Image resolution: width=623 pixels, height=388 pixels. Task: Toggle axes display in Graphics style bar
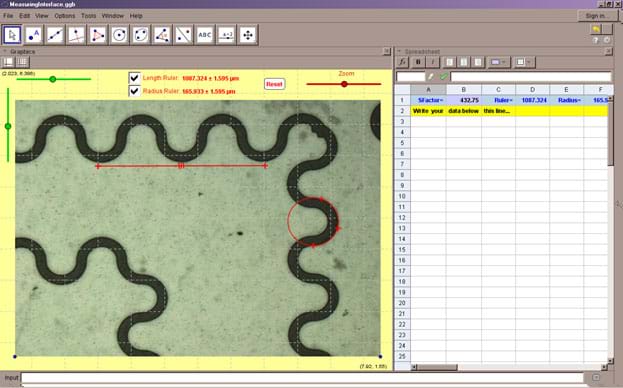(8, 62)
